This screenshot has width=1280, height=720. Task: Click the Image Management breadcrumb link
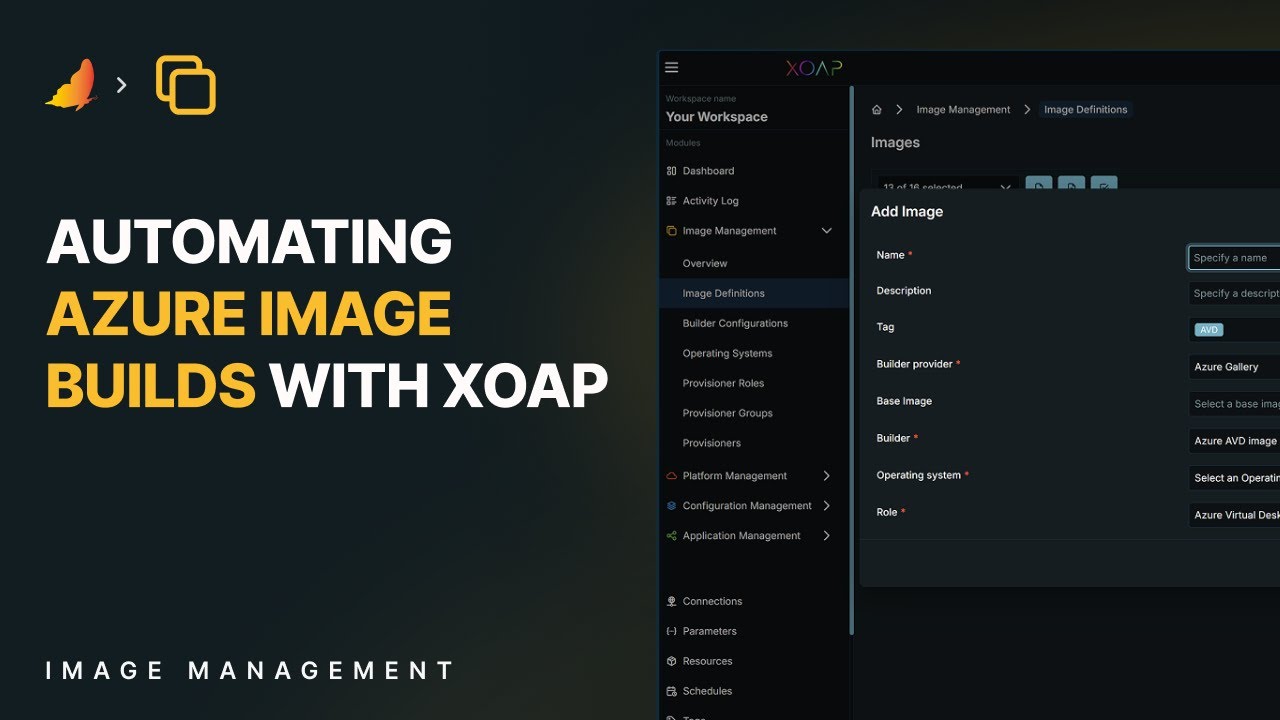pos(963,110)
